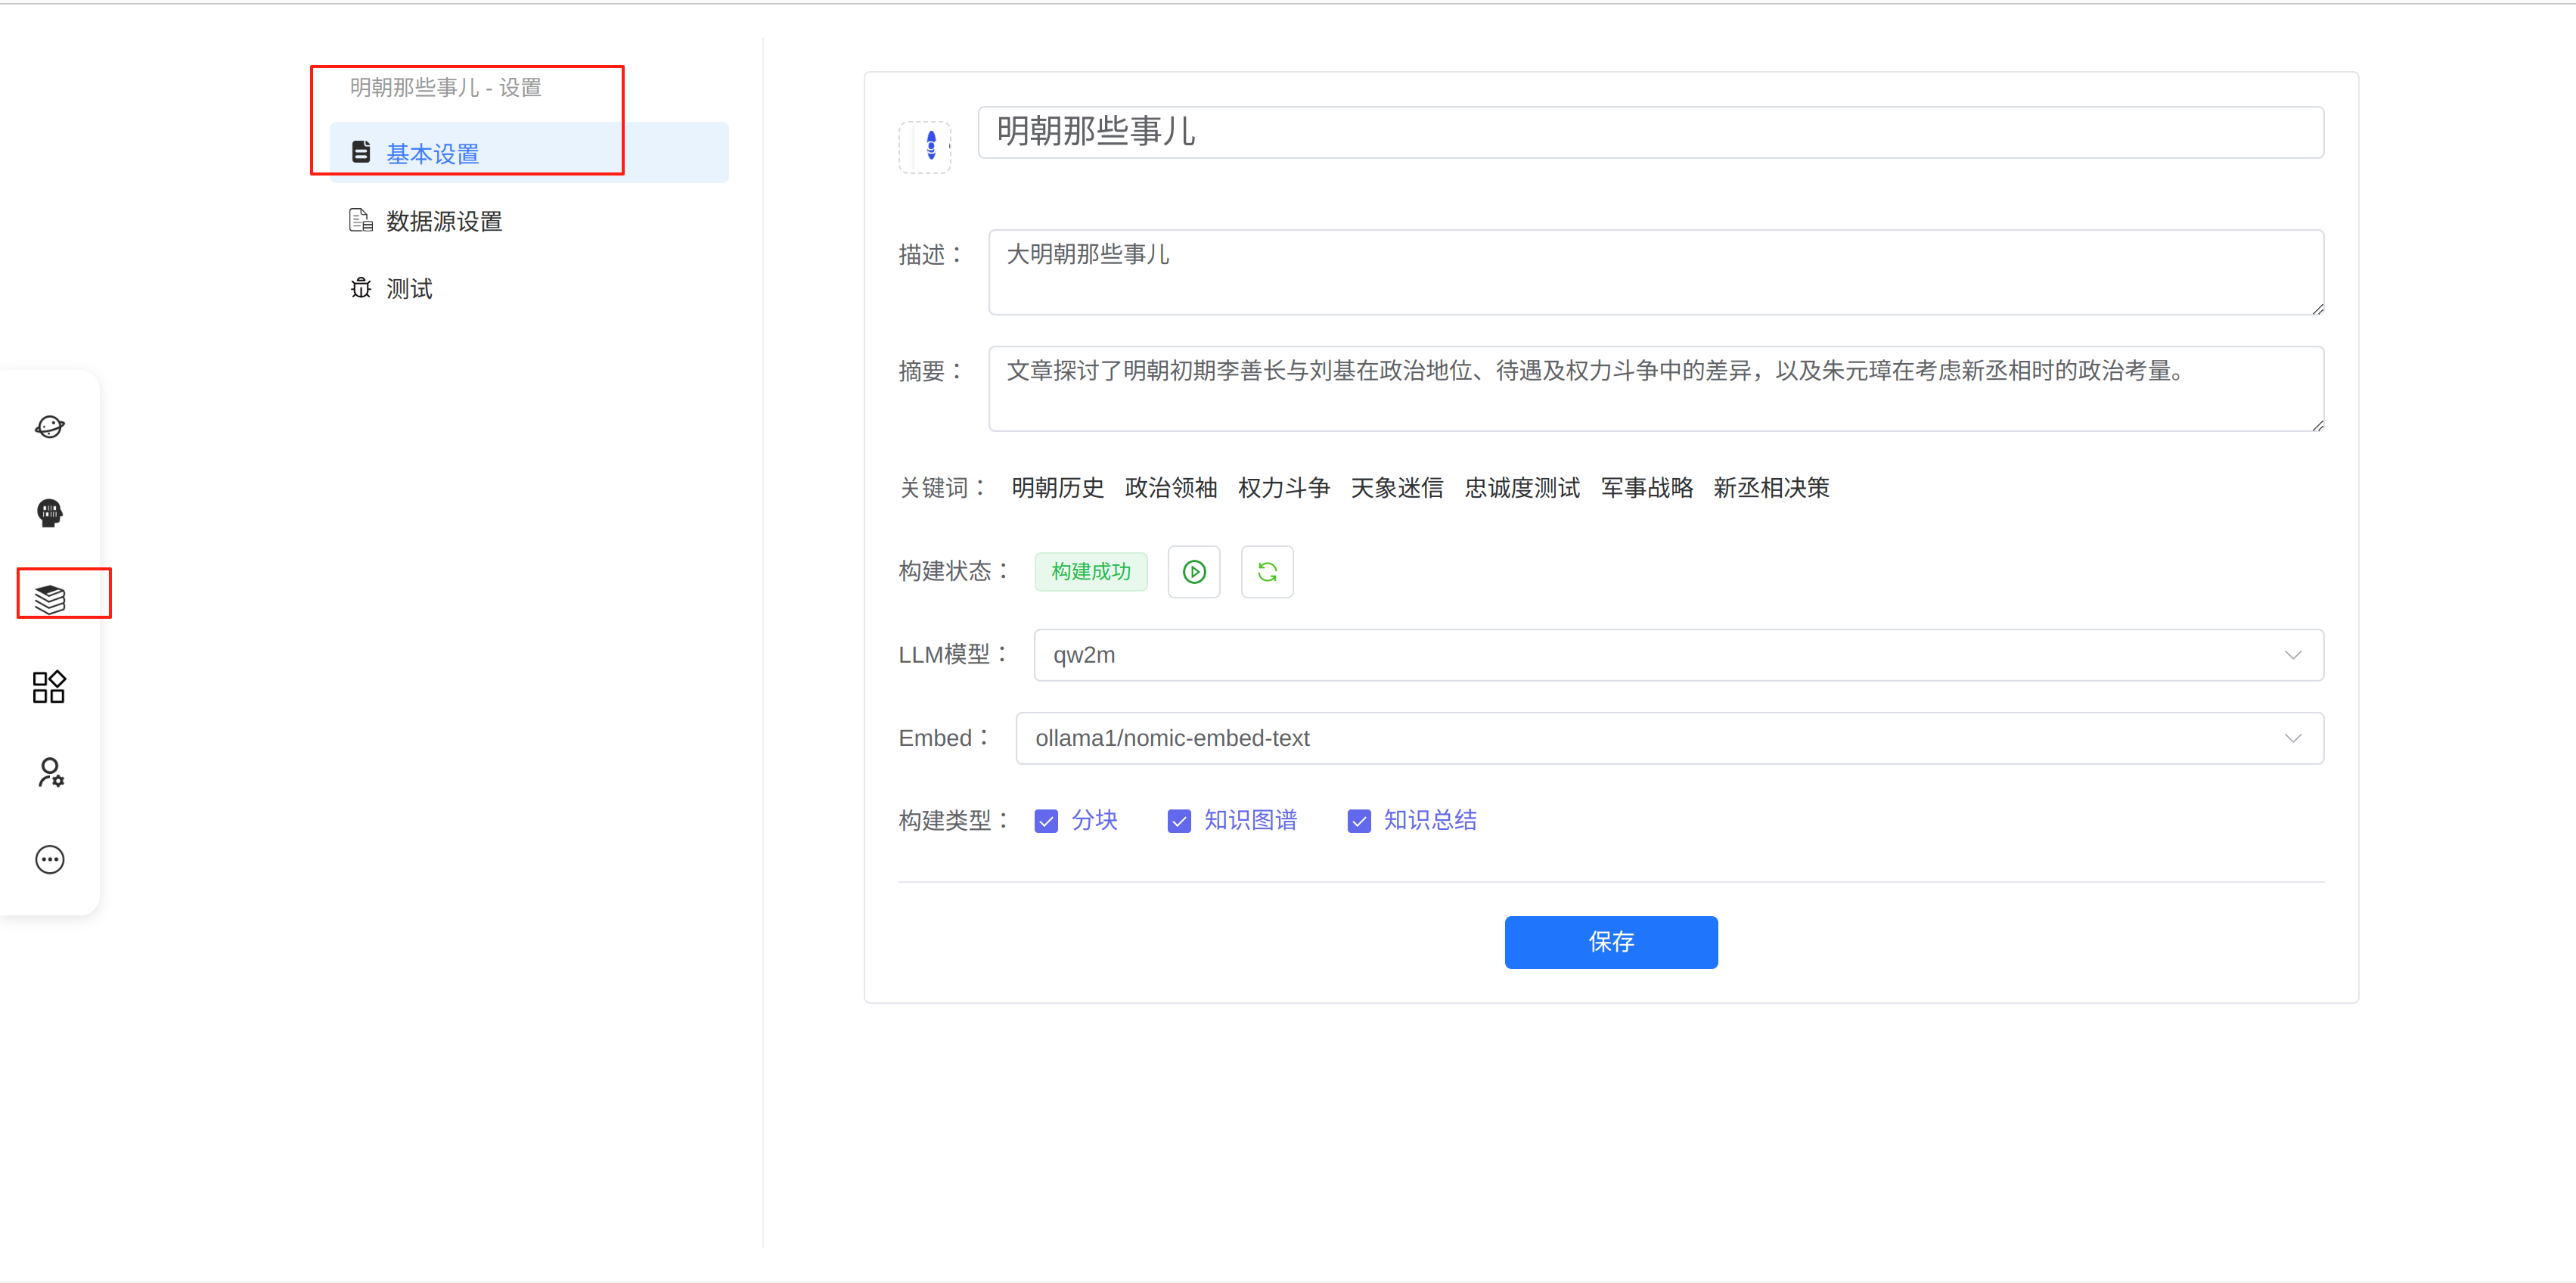
Task: Uncheck the 分块 checkbox
Action: [1045, 821]
